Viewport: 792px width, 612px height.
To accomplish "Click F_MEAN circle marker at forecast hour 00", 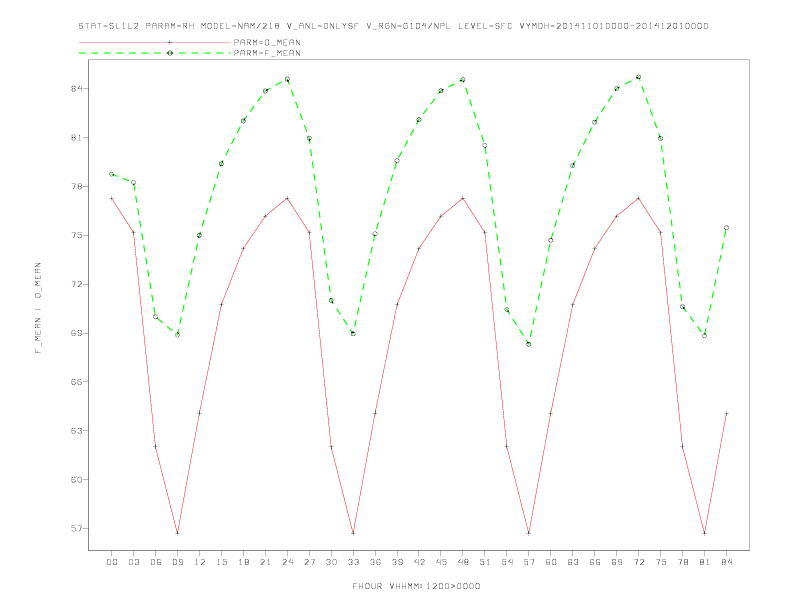I will coord(112,174).
